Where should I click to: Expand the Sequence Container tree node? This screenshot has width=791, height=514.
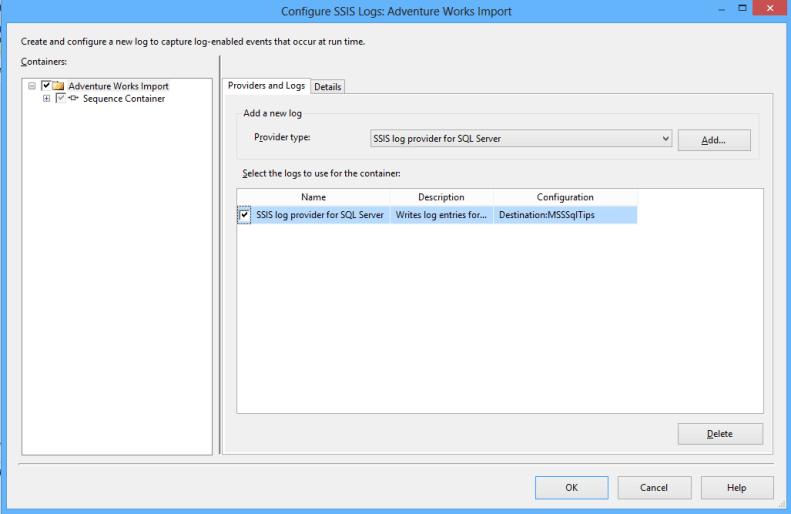pos(46,98)
